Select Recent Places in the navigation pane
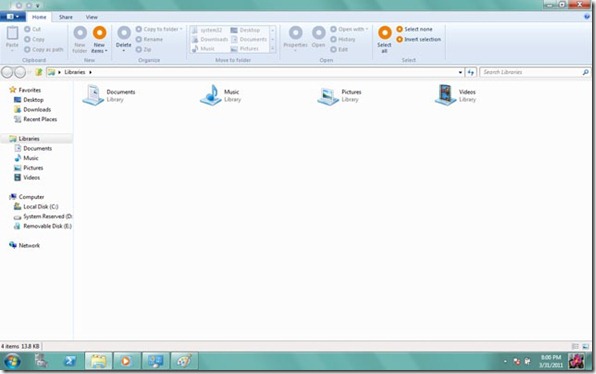Image resolution: width=596 pixels, height=374 pixels. [35, 119]
